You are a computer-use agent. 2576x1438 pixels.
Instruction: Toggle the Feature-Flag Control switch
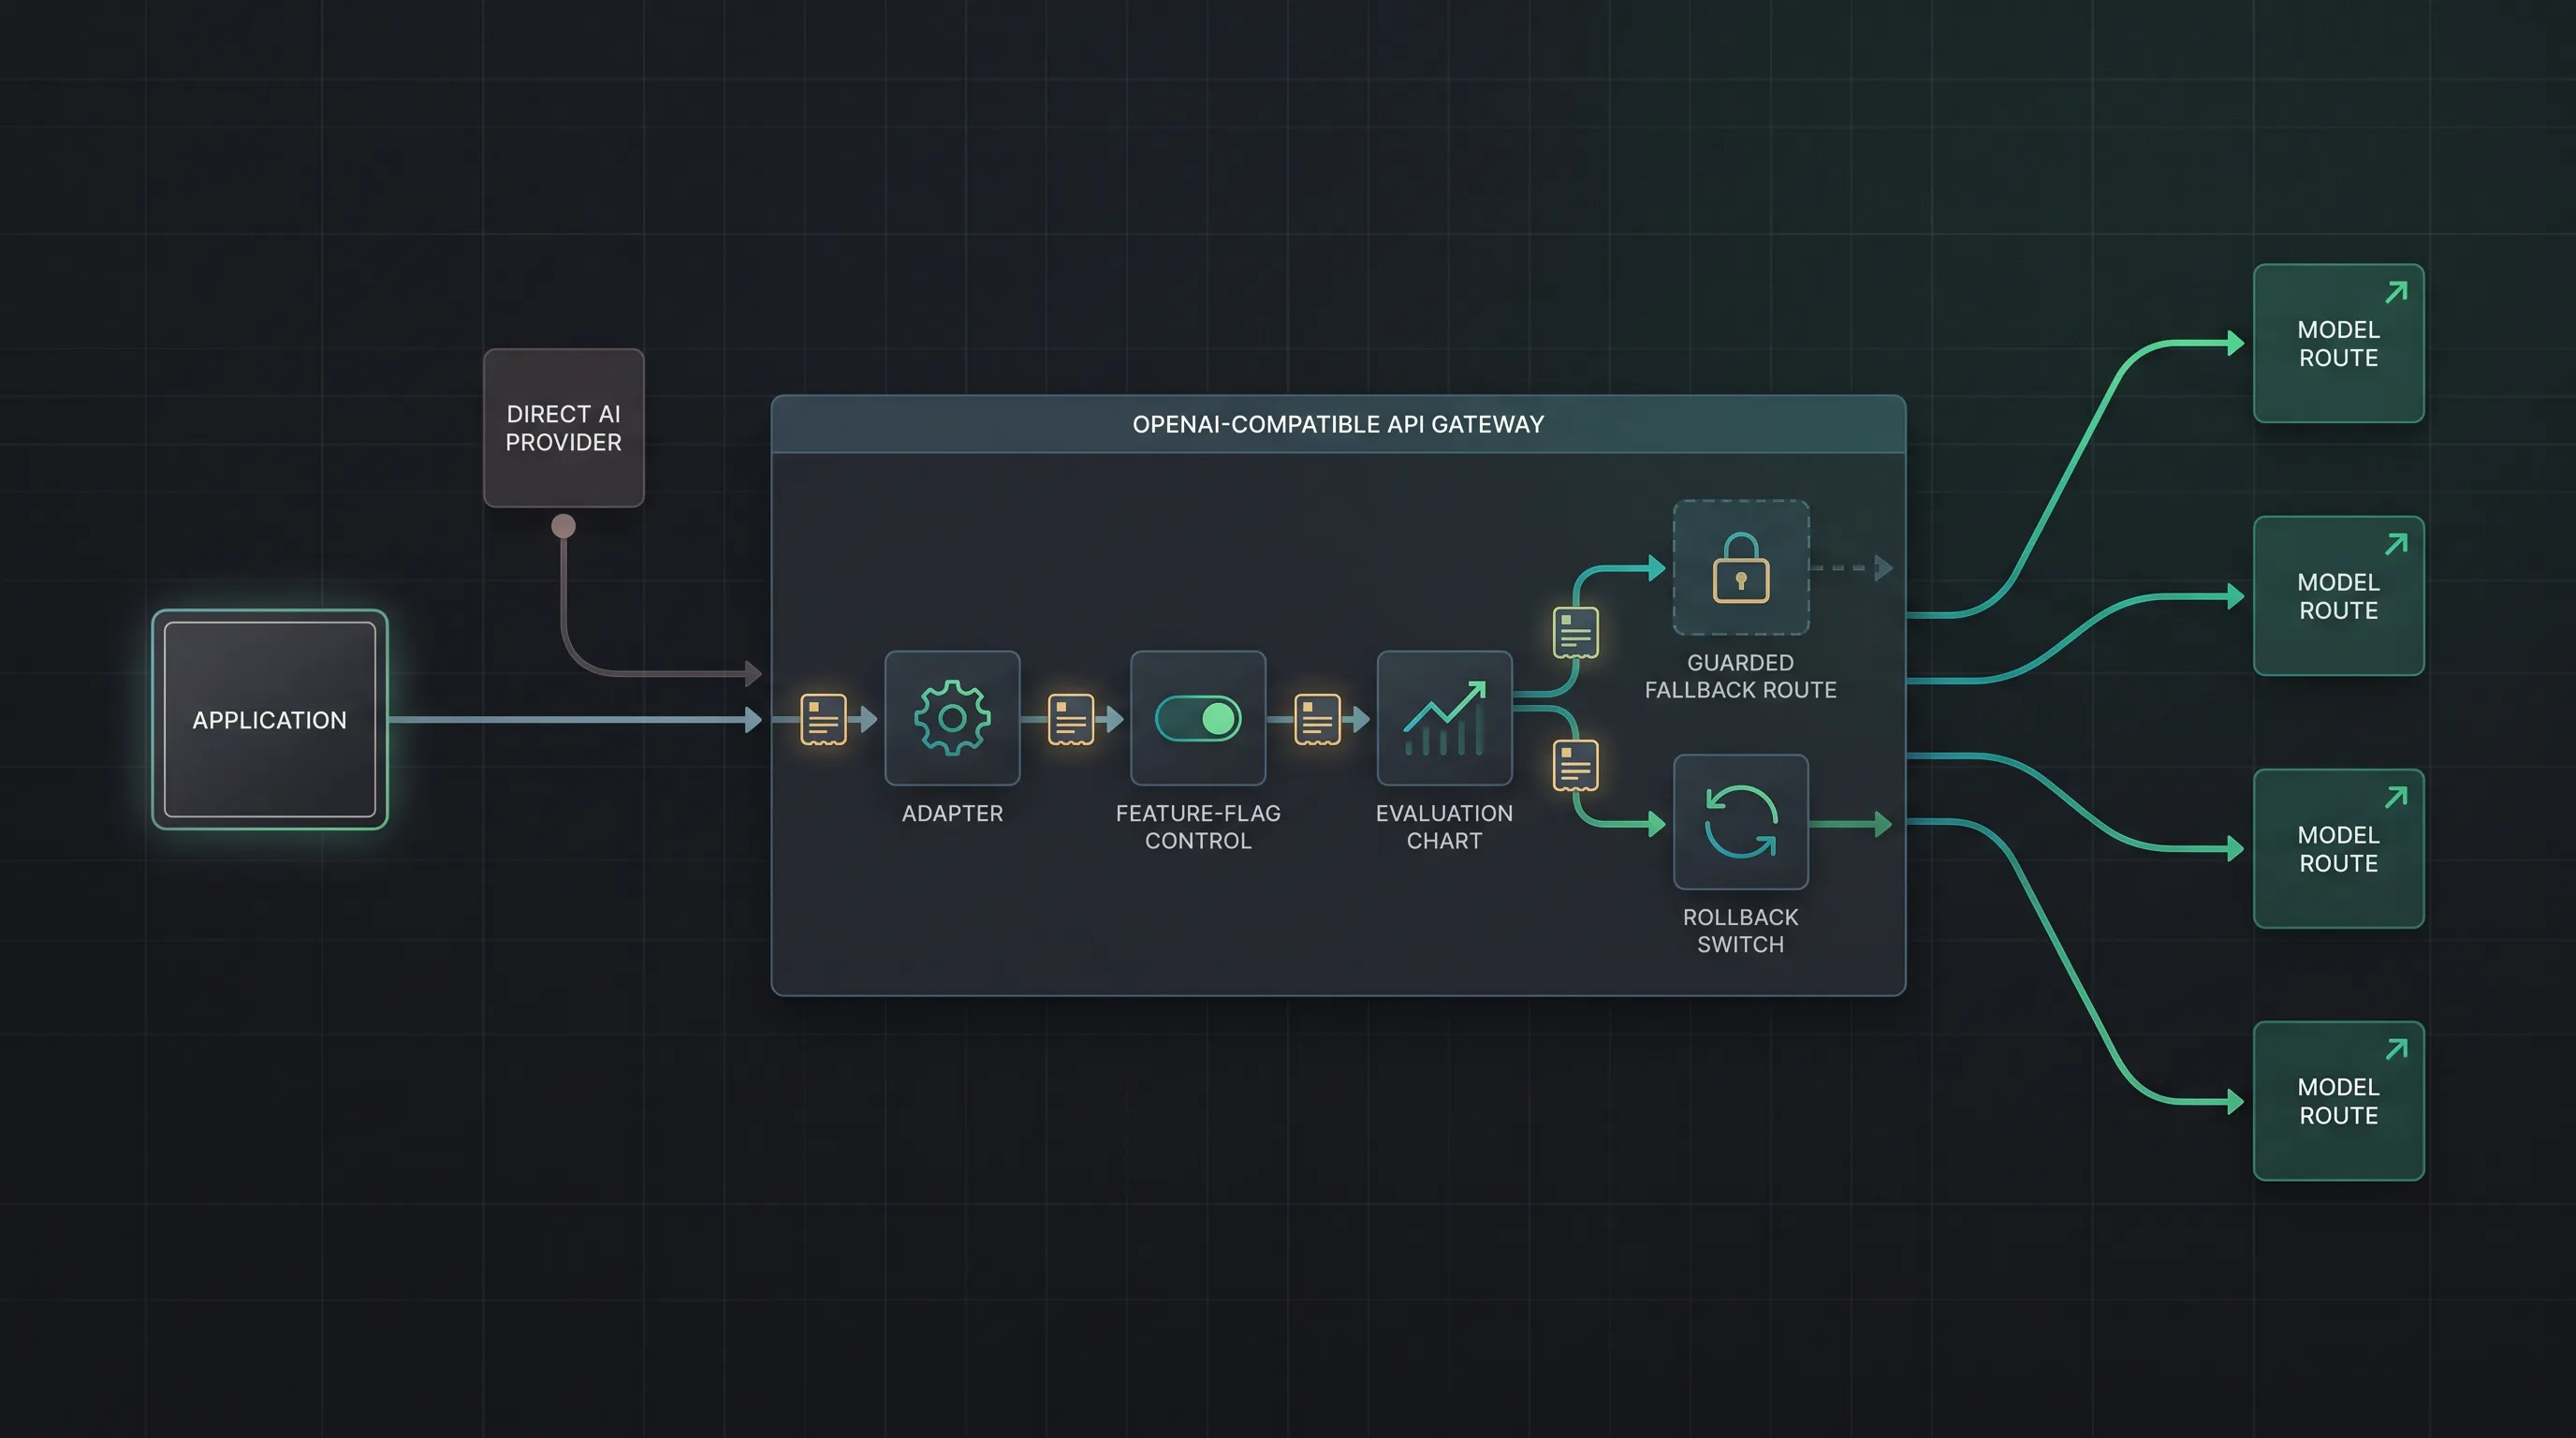pyautogui.click(x=1198, y=718)
